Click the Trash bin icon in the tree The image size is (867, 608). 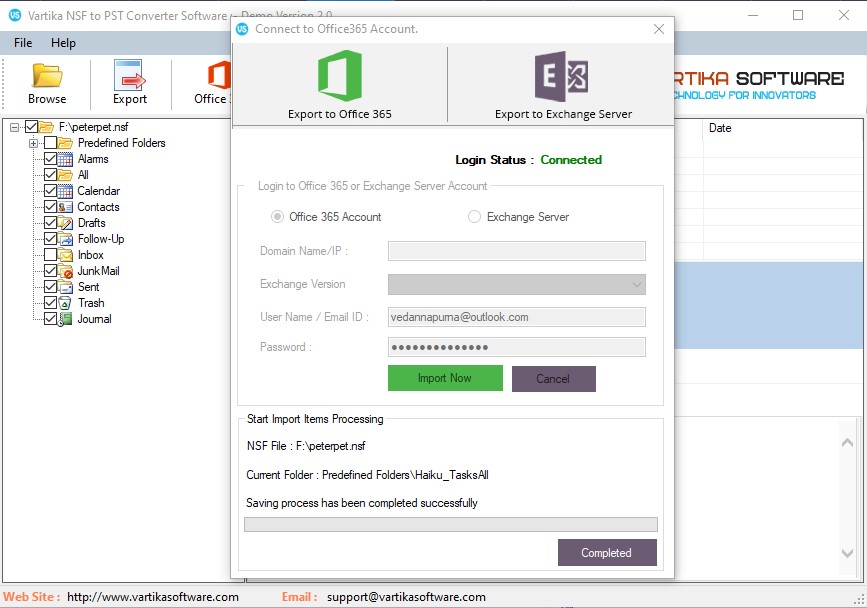pyautogui.click(x=65, y=303)
